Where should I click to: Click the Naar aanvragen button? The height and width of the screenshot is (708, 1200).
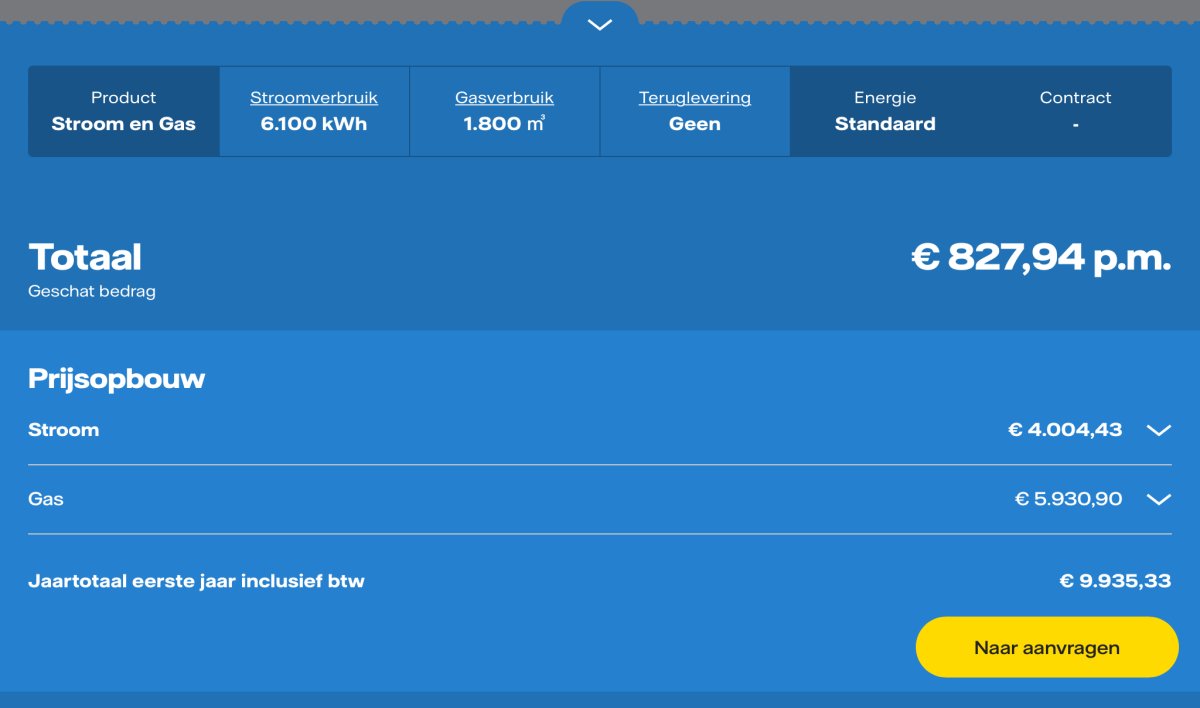click(1047, 647)
